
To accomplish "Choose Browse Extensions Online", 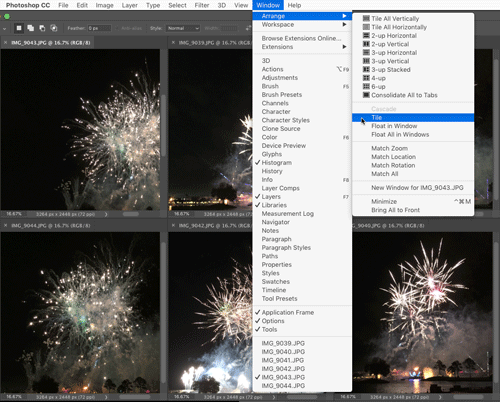I will tap(302, 38).
